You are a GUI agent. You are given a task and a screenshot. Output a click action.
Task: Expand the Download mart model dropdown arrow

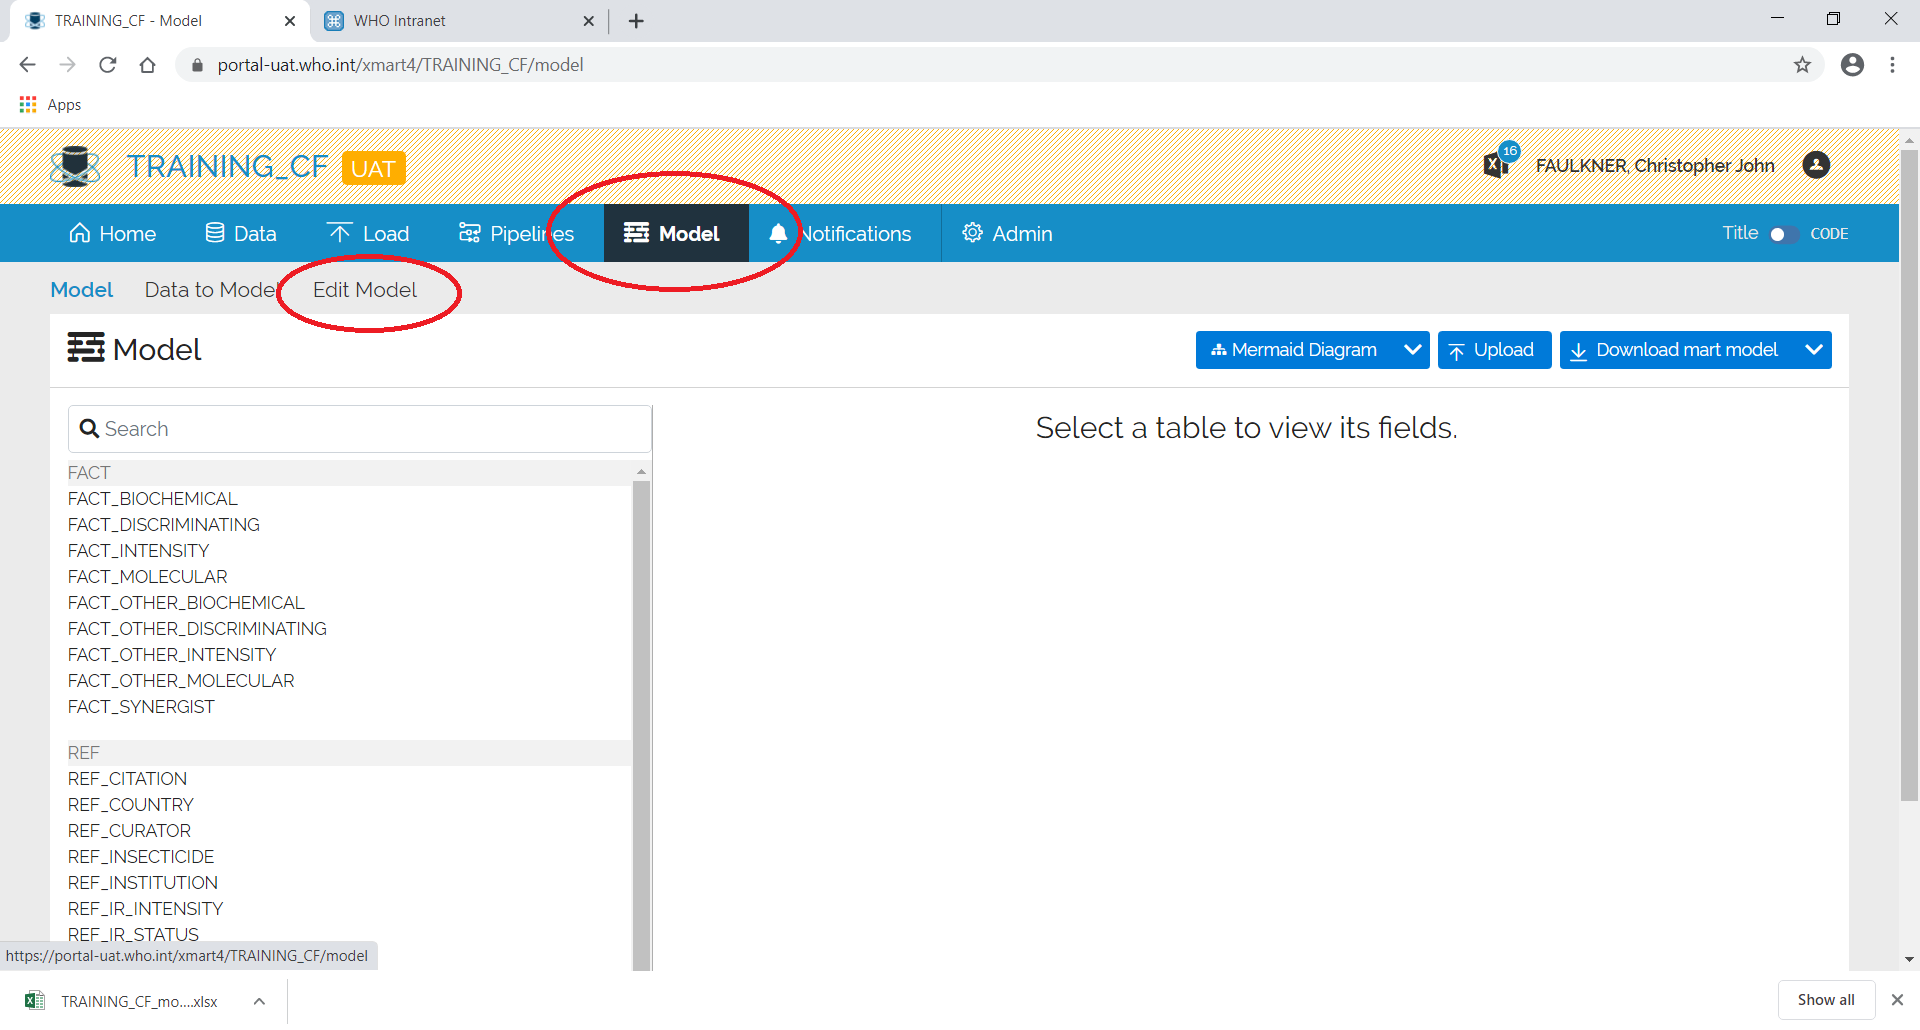tap(1814, 350)
